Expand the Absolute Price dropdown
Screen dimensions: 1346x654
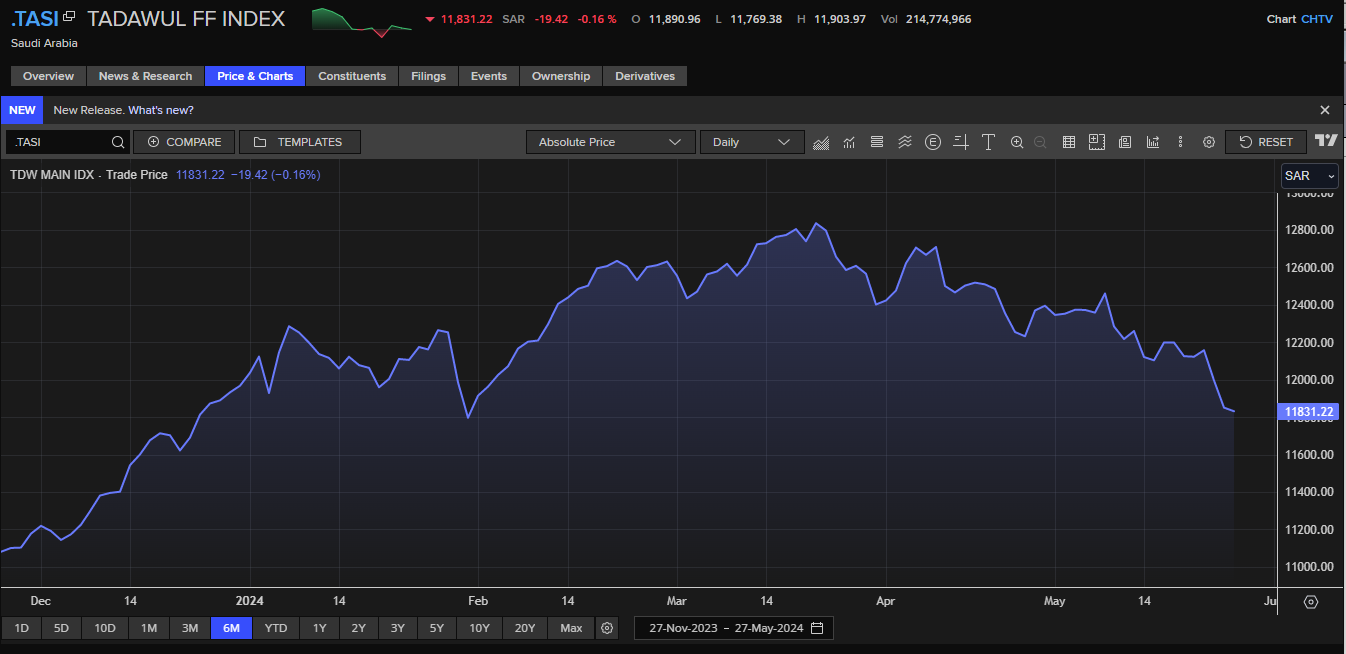pyautogui.click(x=610, y=142)
